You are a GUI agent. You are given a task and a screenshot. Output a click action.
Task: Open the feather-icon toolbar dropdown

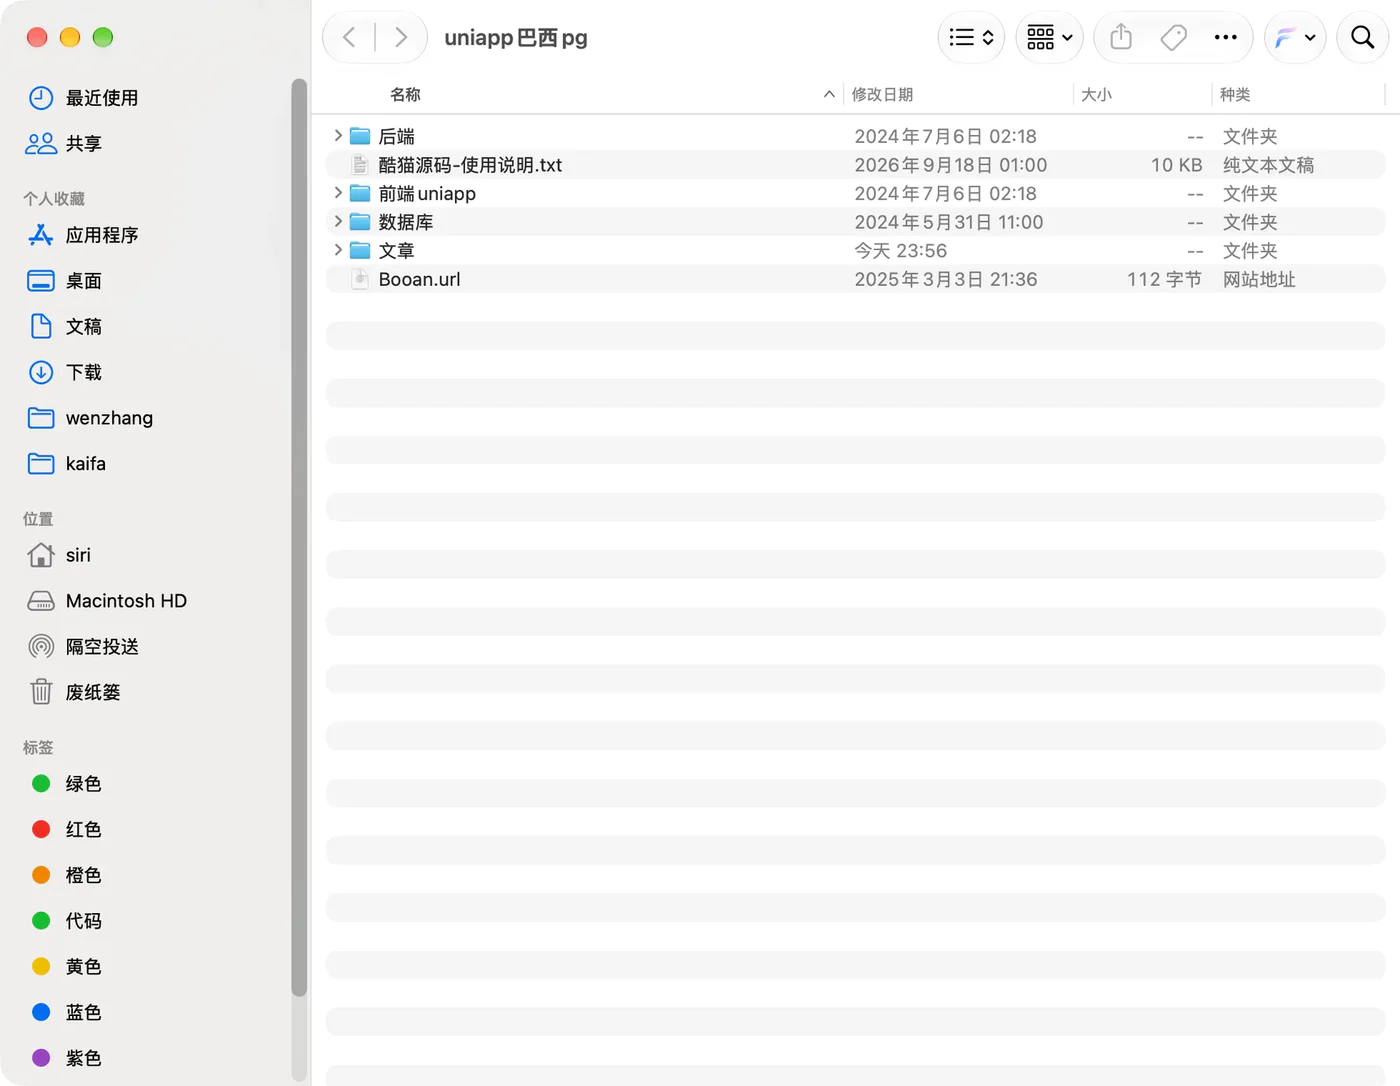click(1295, 38)
